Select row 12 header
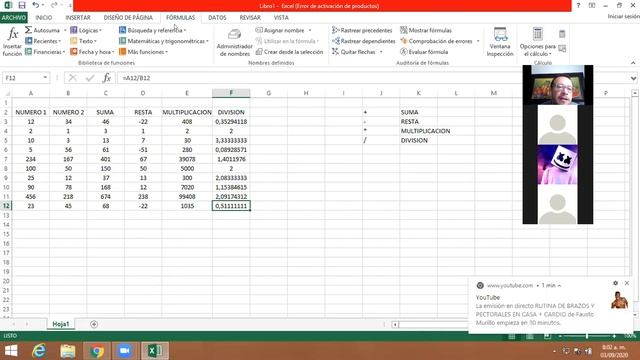The height and width of the screenshot is (360, 640). 6,206
